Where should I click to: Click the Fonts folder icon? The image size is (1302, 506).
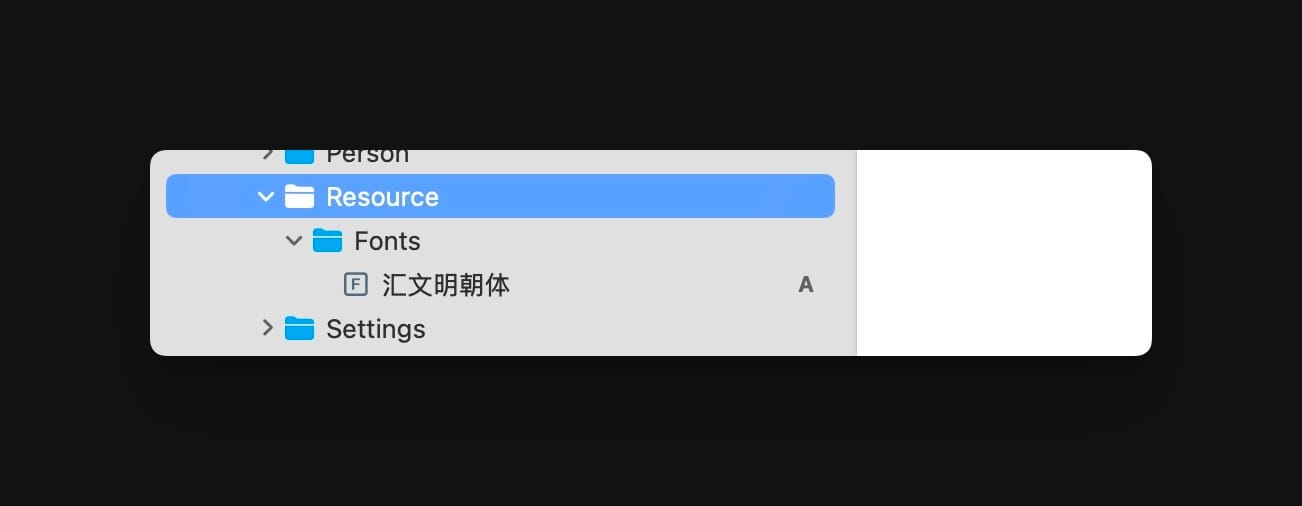click(328, 241)
